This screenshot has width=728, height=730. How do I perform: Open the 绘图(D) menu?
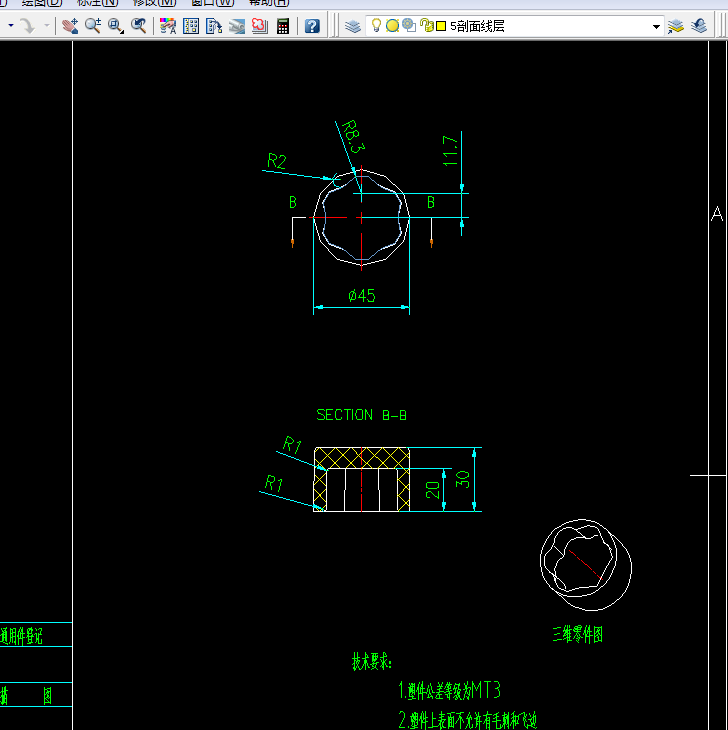tap(41, 3)
